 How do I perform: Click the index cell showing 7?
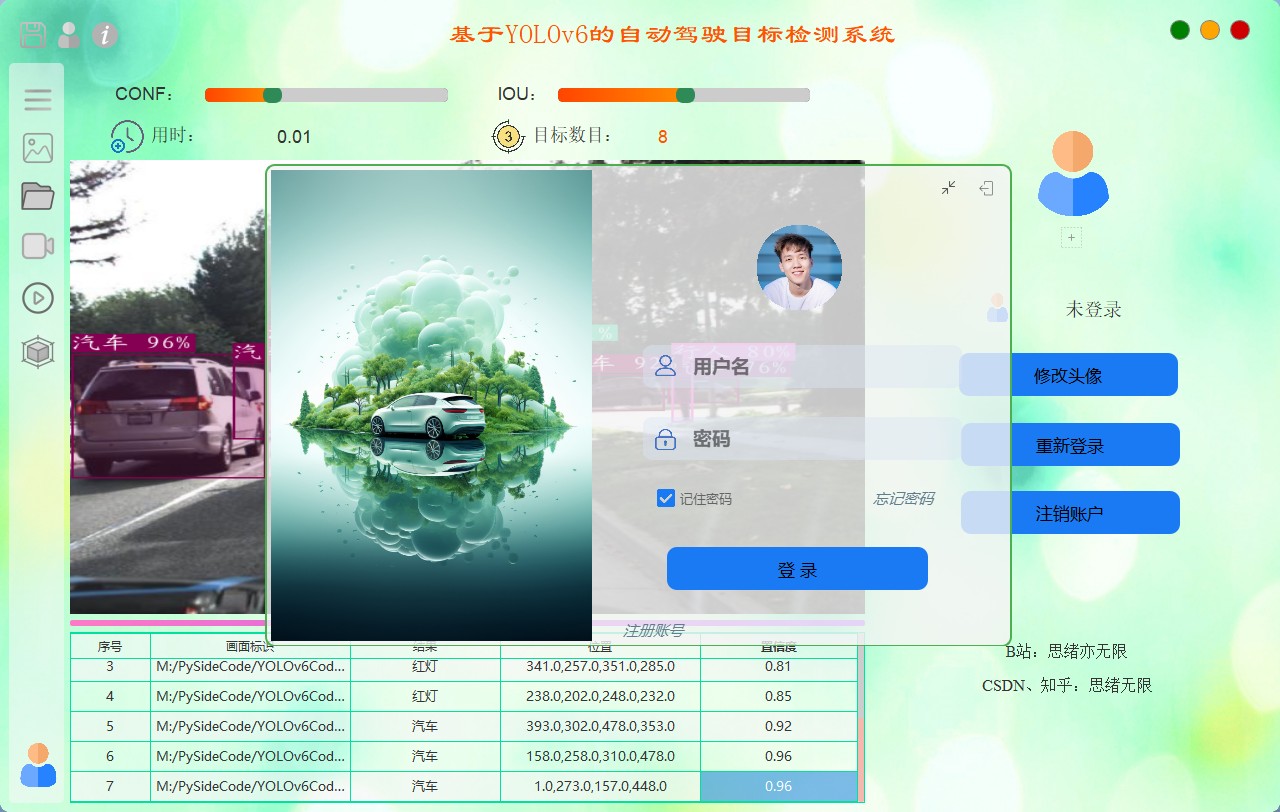[x=110, y=786]
